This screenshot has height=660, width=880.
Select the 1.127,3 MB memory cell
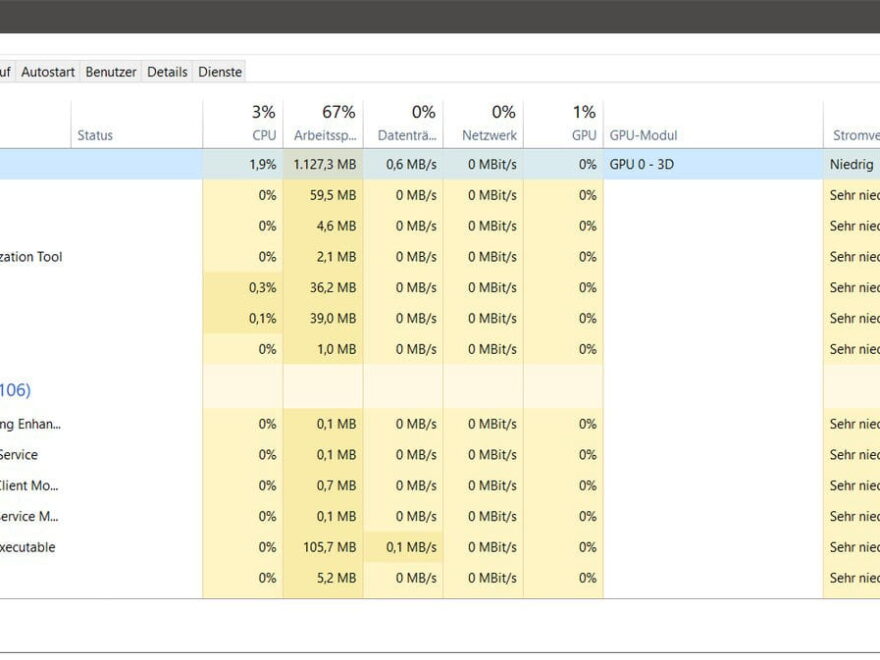[323, 164]
